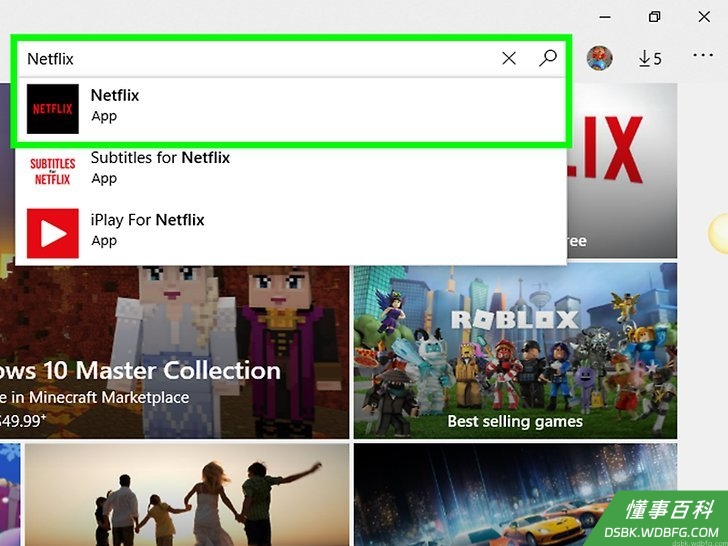
Task: Restore down the Store window
Action: click(x=655, y=17)
